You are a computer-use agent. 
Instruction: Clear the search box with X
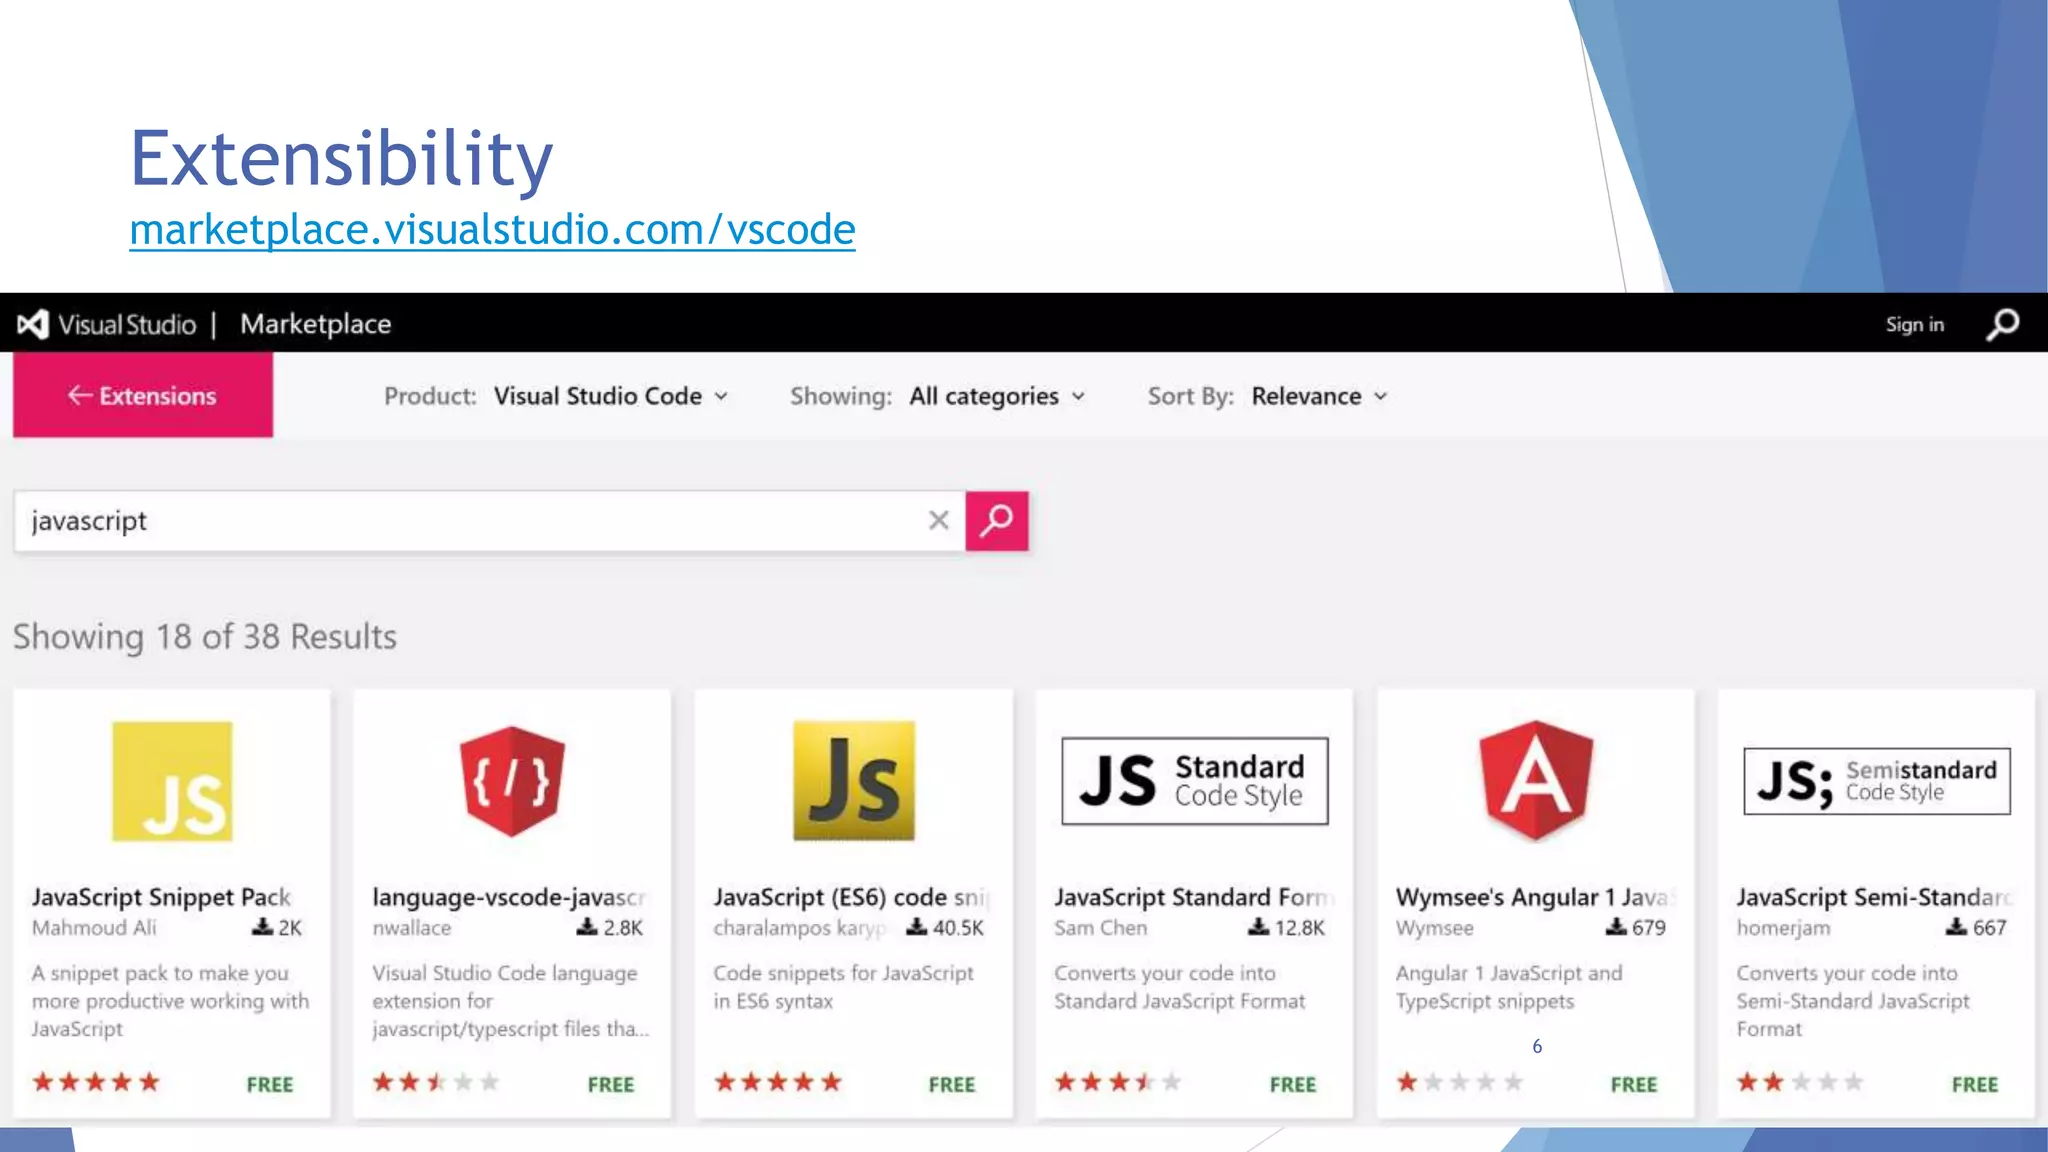tap(938, 520)
